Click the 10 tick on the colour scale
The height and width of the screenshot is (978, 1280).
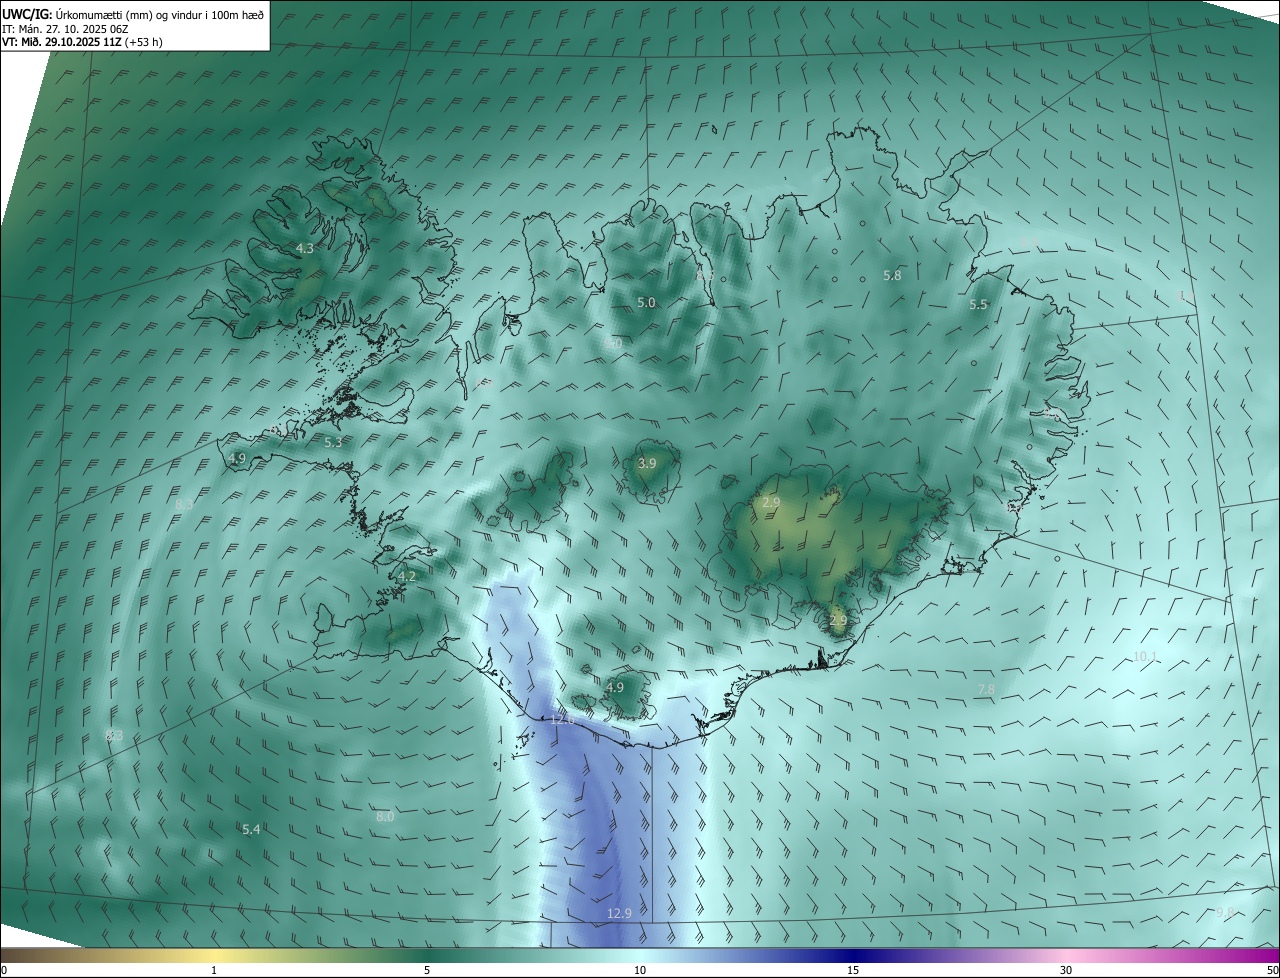[640, 970]
